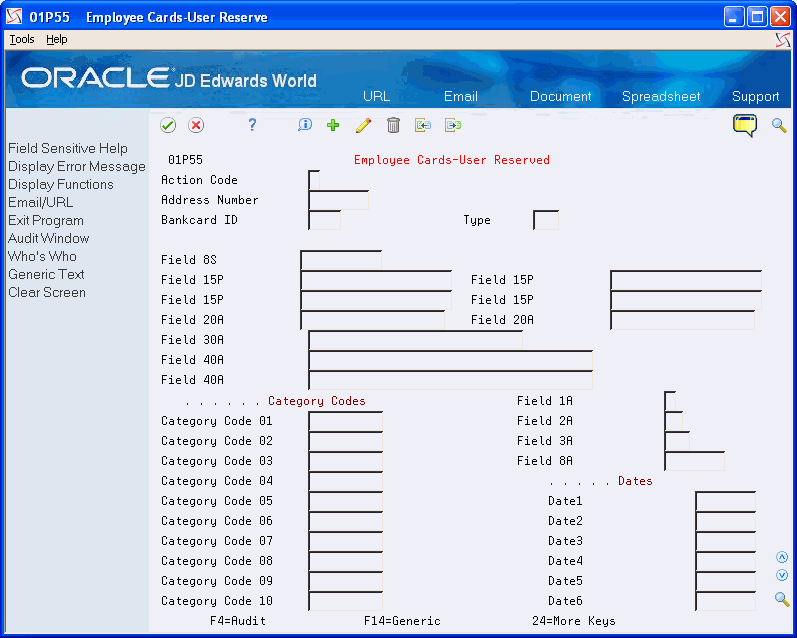Click the JD Edwards icon in title bar
This screenshot has width=797, height=638.
[14, 17]
